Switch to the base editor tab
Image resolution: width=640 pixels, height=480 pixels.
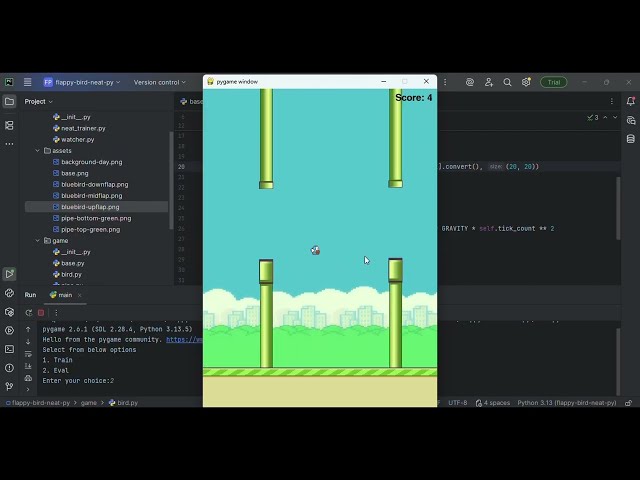pyautogui.click(x=191, y=102)
